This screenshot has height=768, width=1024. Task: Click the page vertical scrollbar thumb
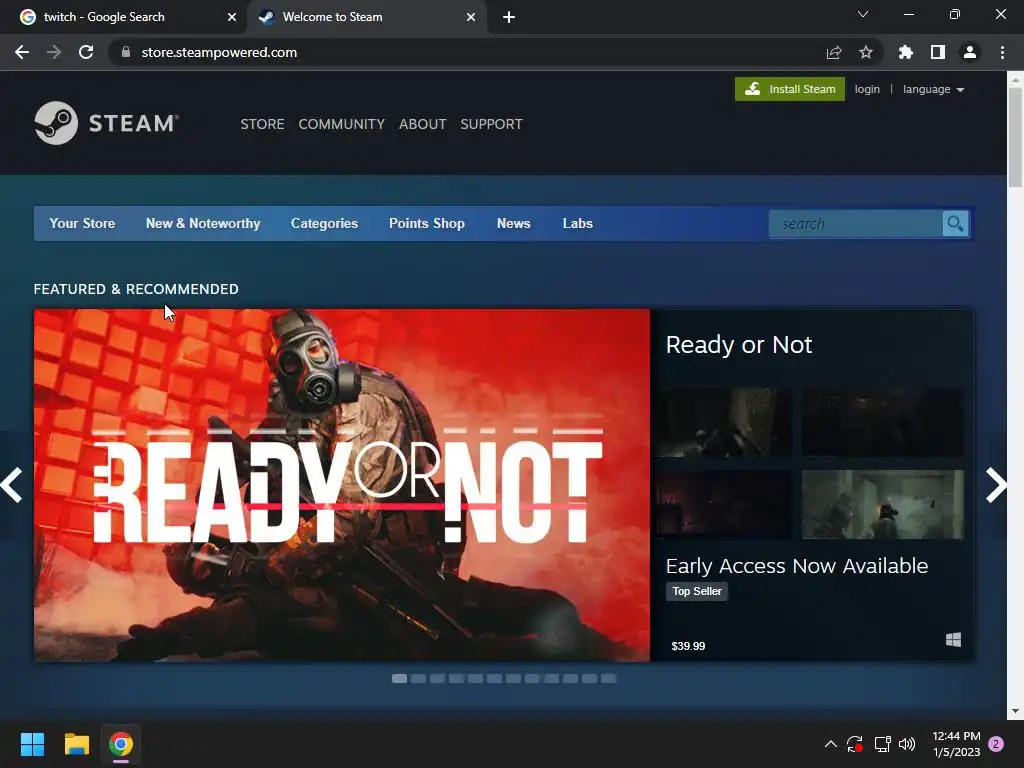coord(1015,138)
